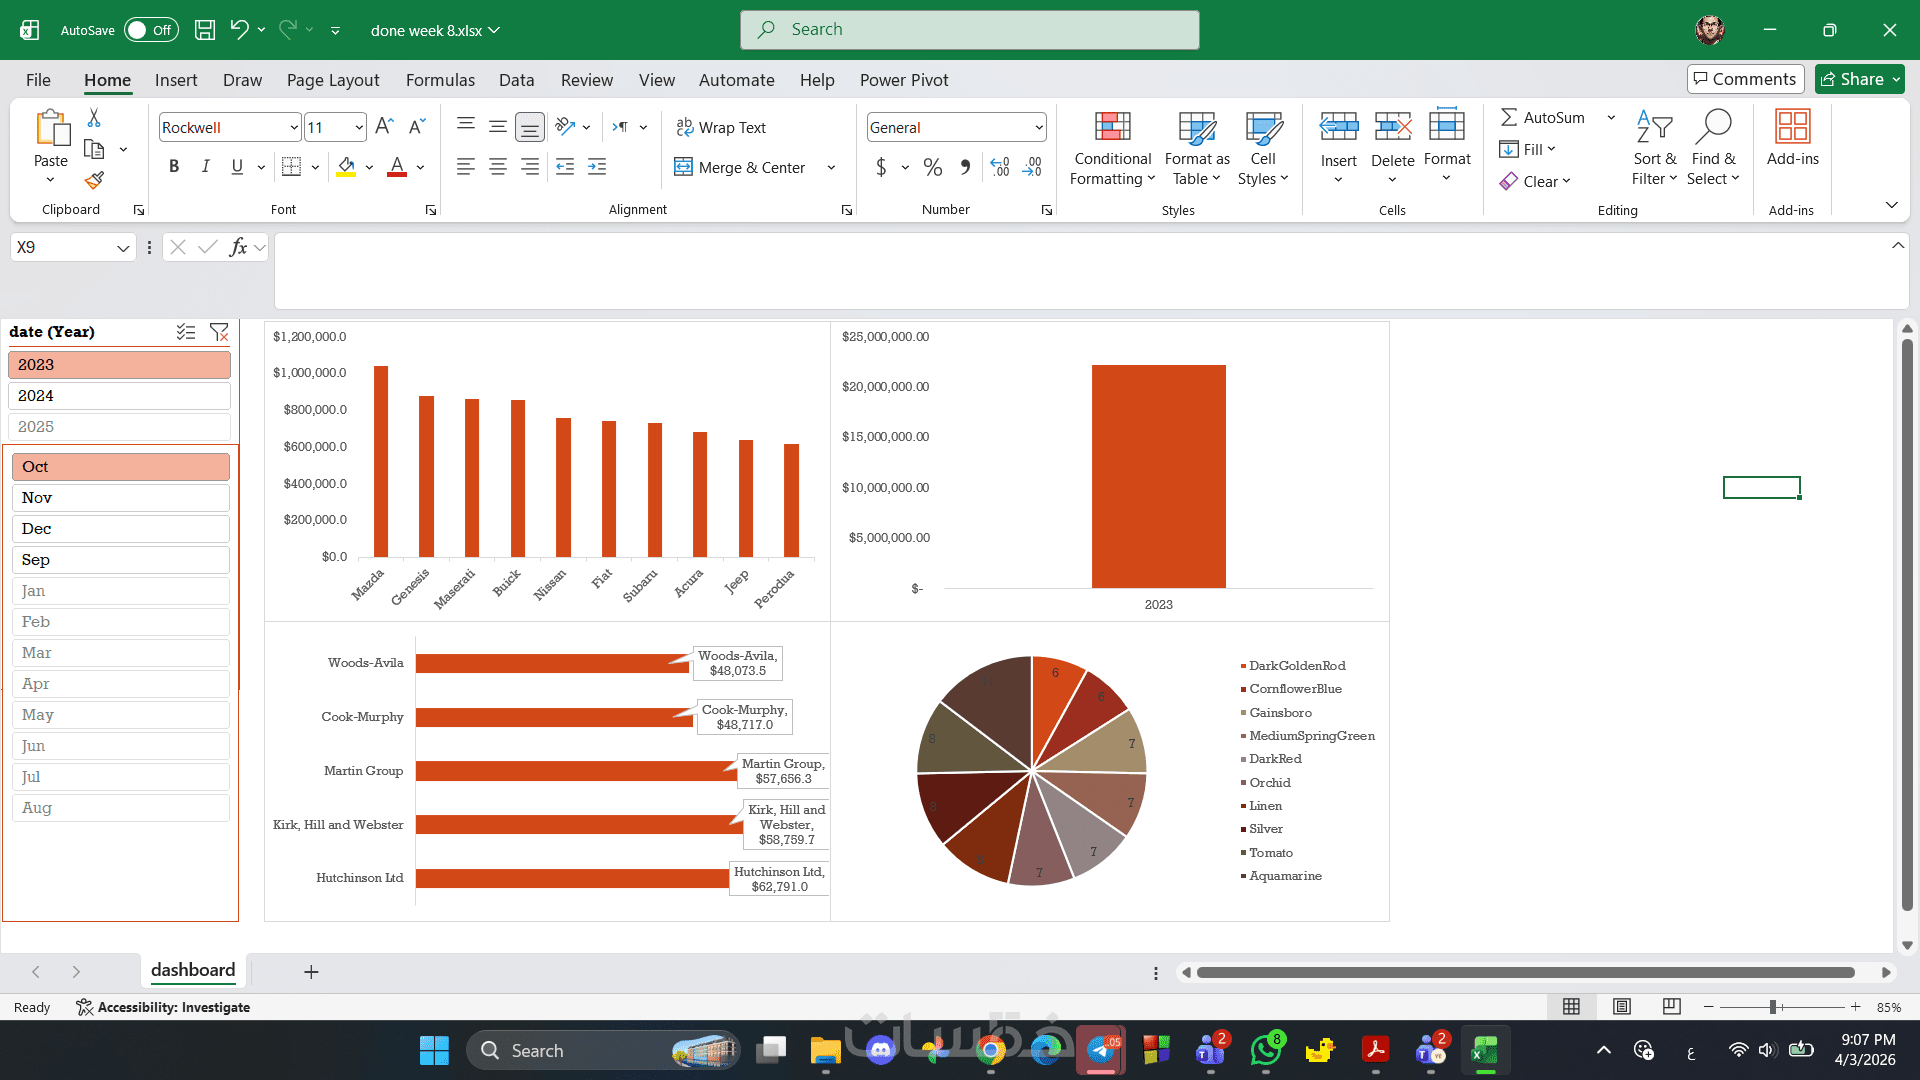Click the Format Painter icon
This screenshot has width=1920, height=1080.
(x=94, y=181)
